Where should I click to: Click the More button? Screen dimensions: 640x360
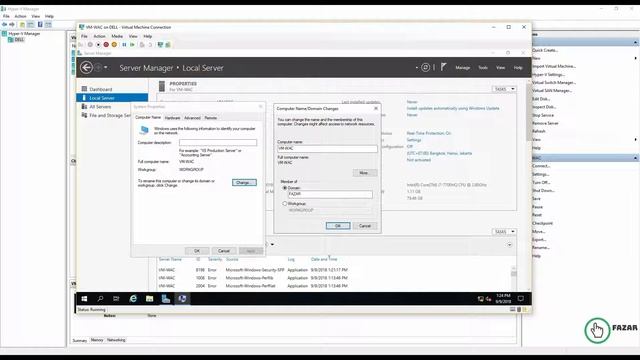(364, 173)
